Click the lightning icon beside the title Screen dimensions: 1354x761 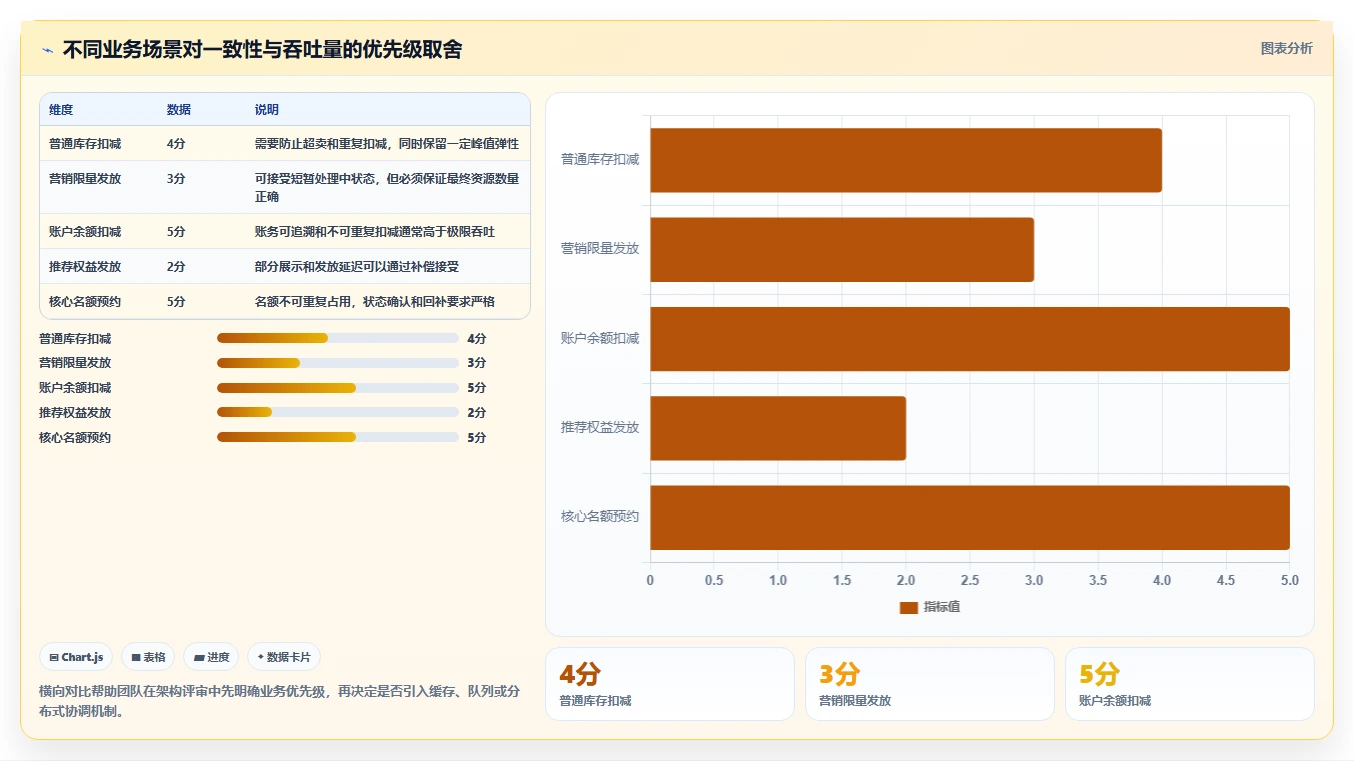click(47, 50)
